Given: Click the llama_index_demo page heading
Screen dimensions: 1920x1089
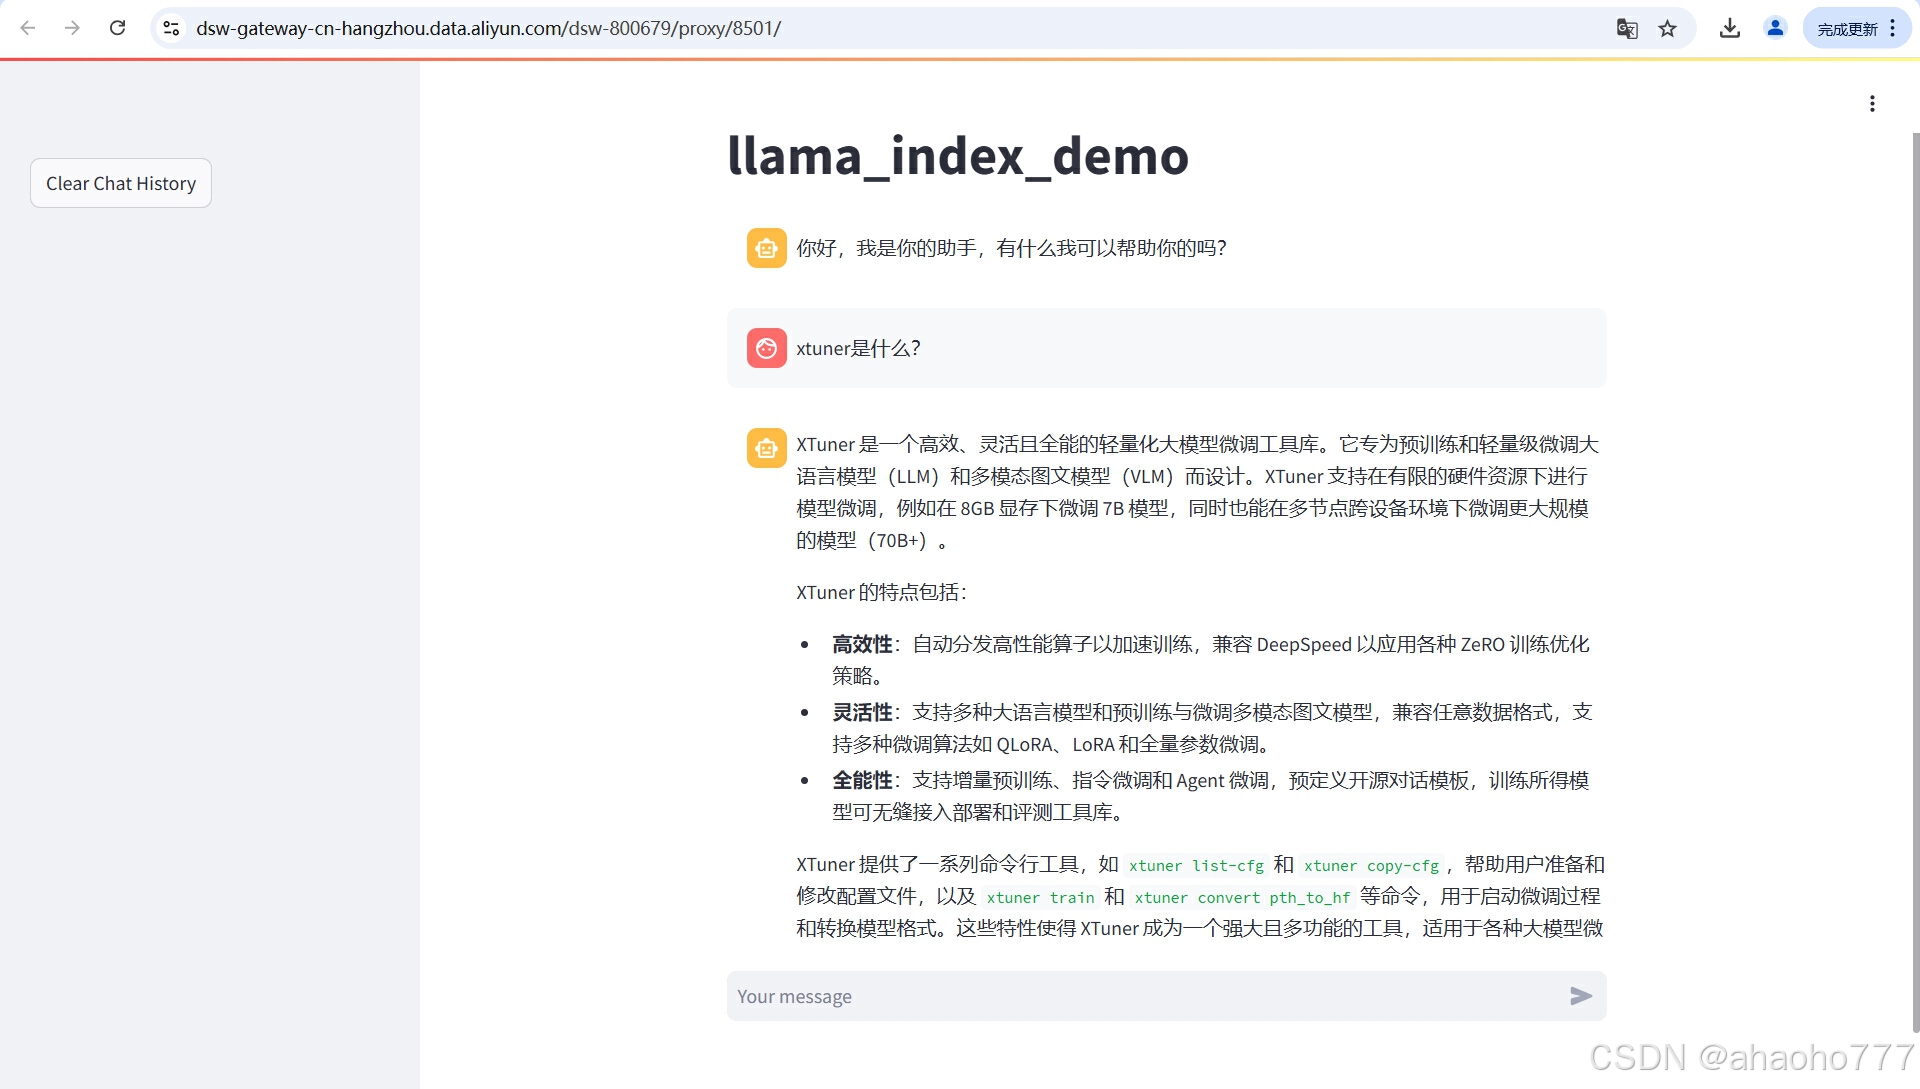Looking at the screenshot, I should tap(957, 156).
